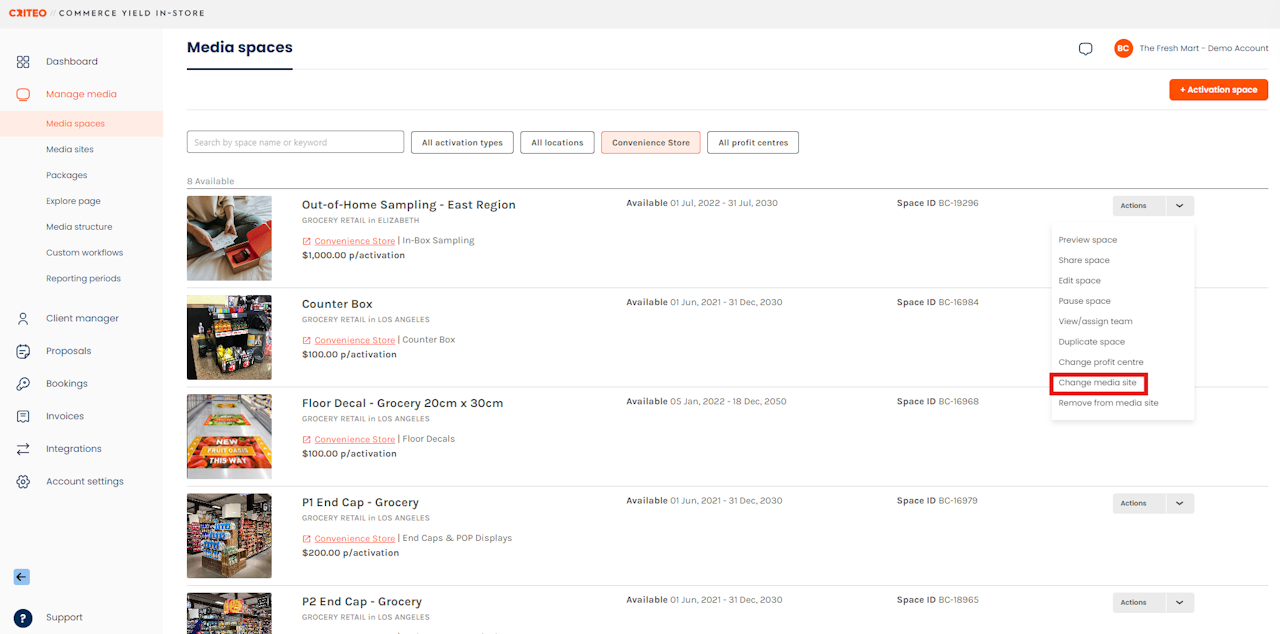Toggle the Convenience Store filter
Viewport: 1280px width, 634px height.
(x=650, y=143)
